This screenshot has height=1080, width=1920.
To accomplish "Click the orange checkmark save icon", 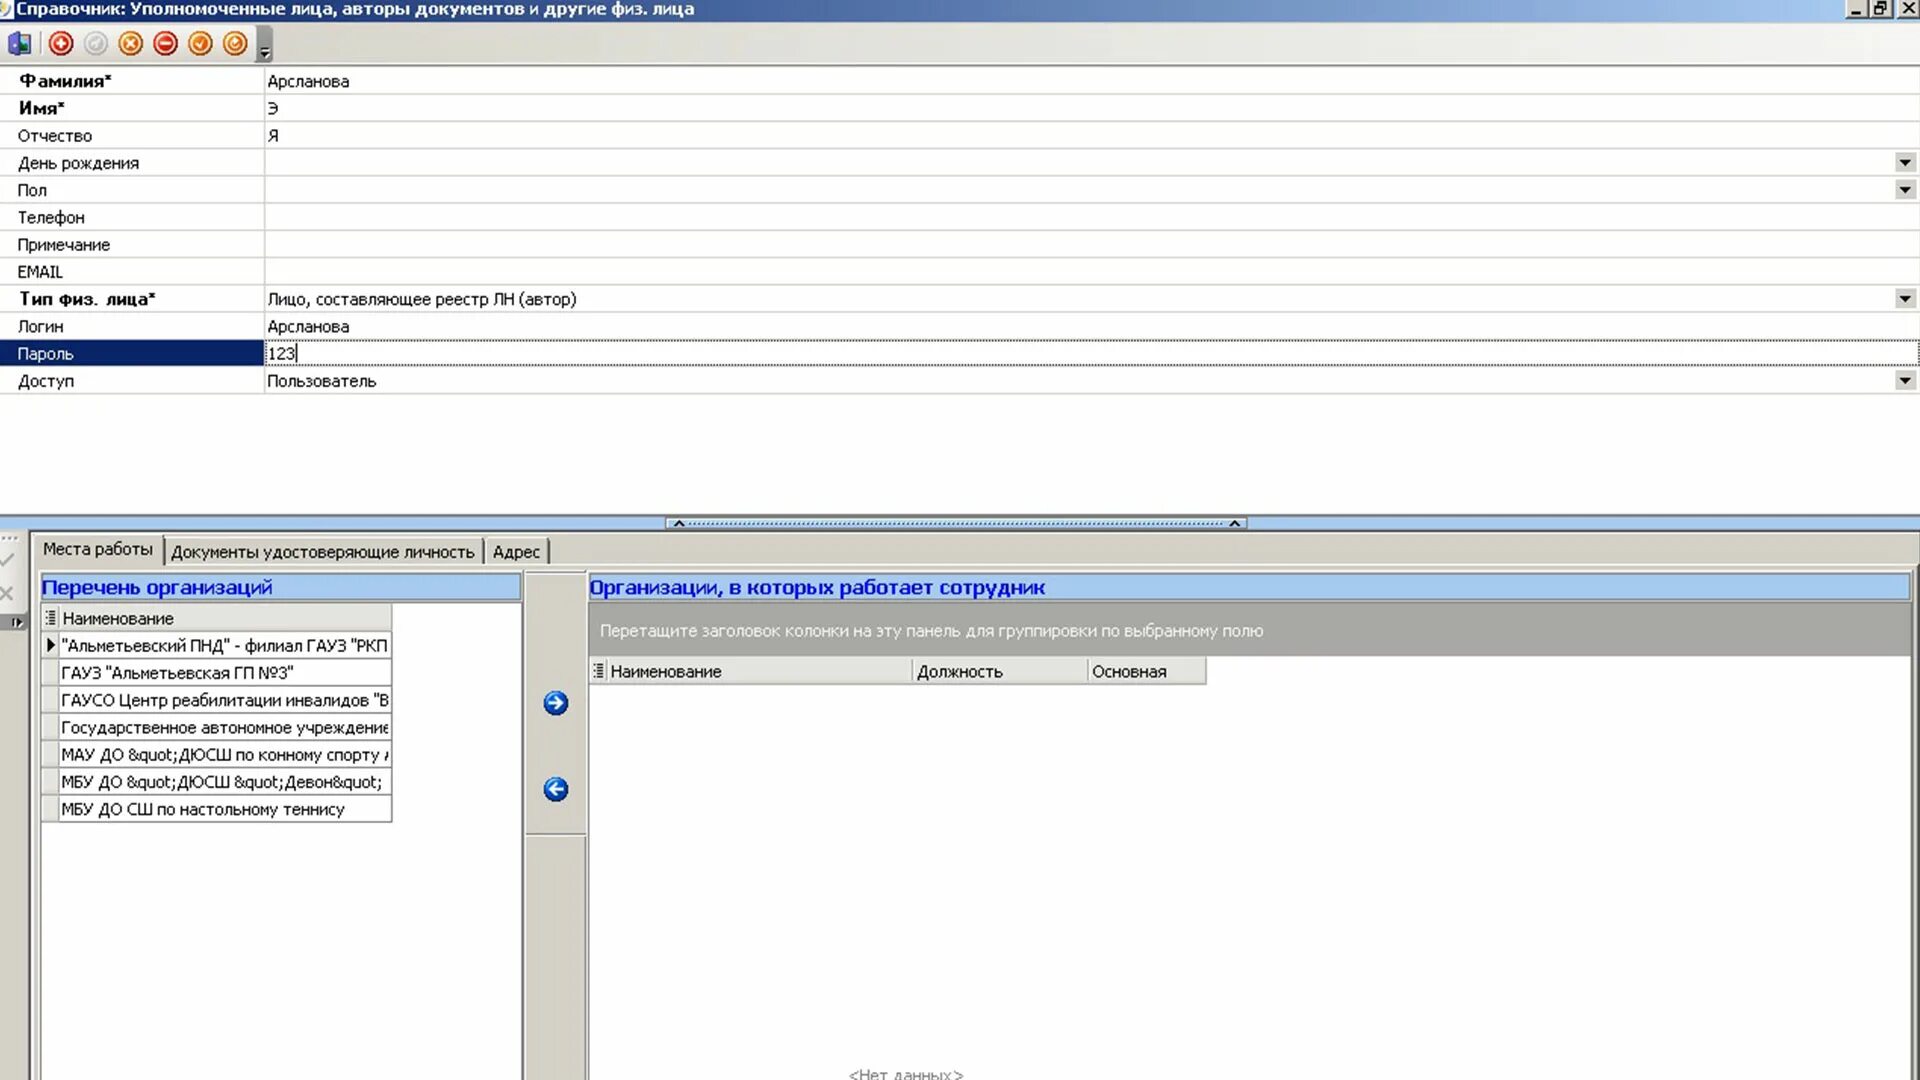I will point(200,44).
